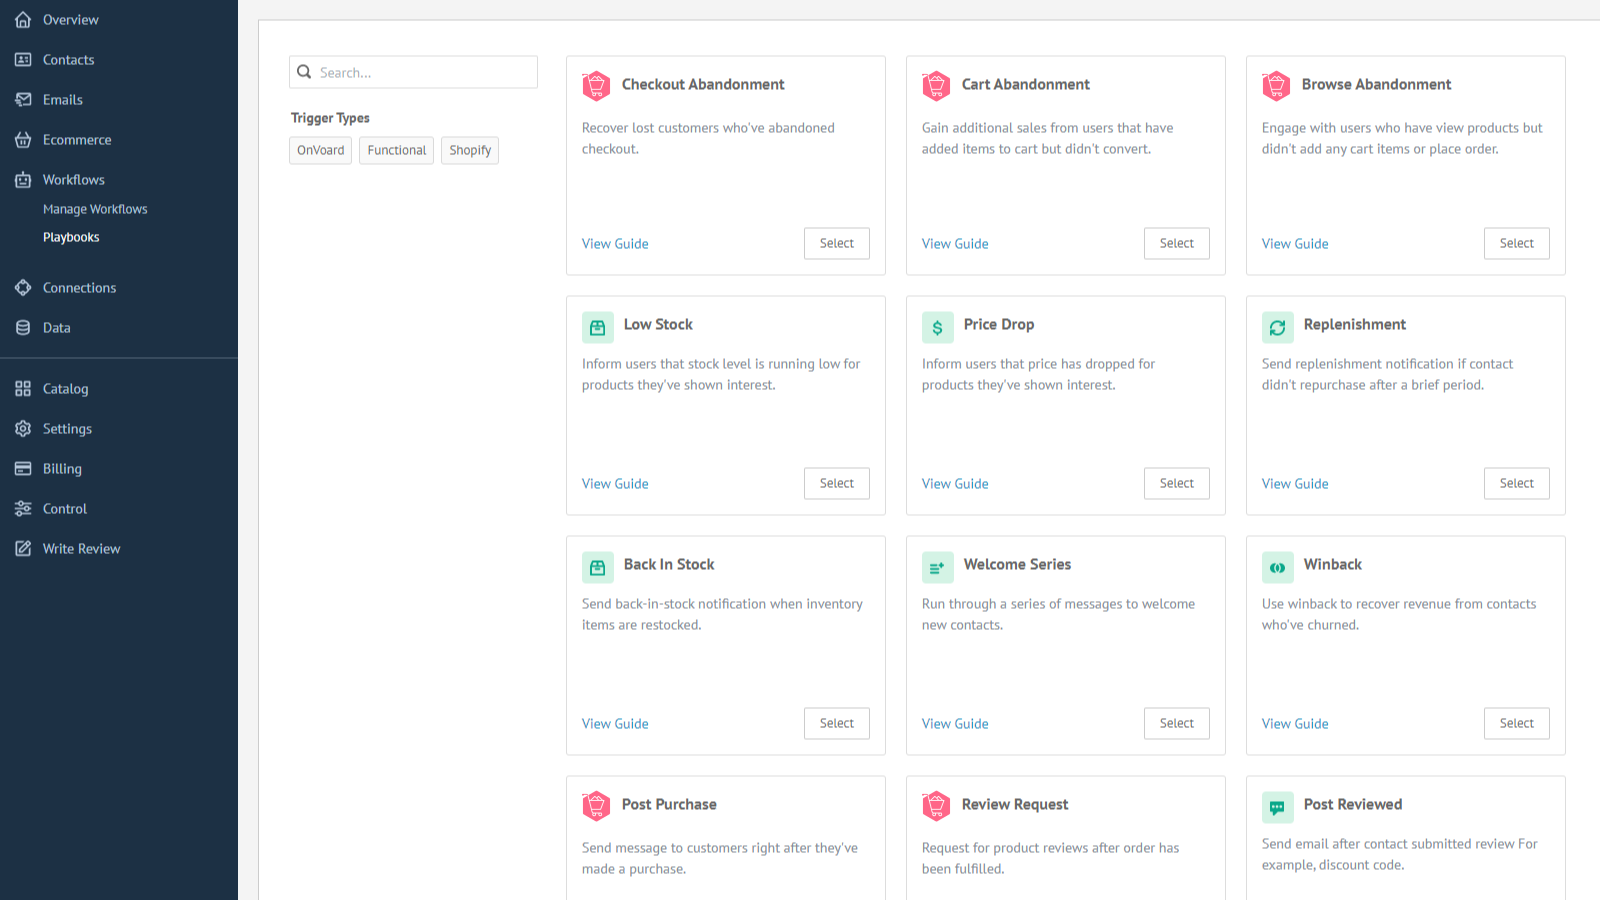1600x900 pixels.
Task: View Guide for Cart Abandonment
Action: (x=955, y=244)
